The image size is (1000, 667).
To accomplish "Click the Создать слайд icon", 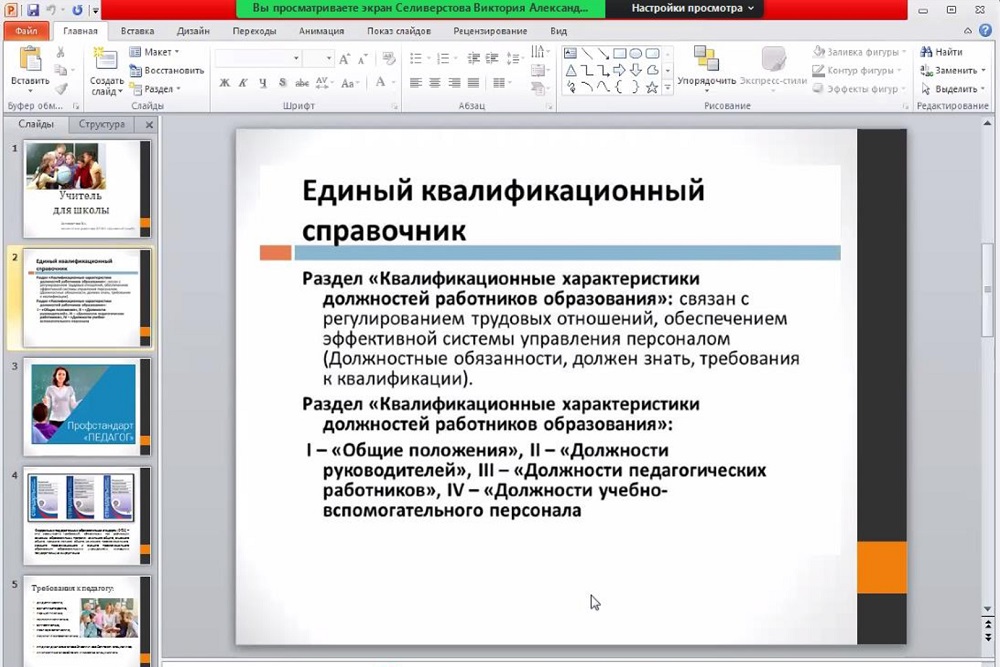I will (106, 60).
